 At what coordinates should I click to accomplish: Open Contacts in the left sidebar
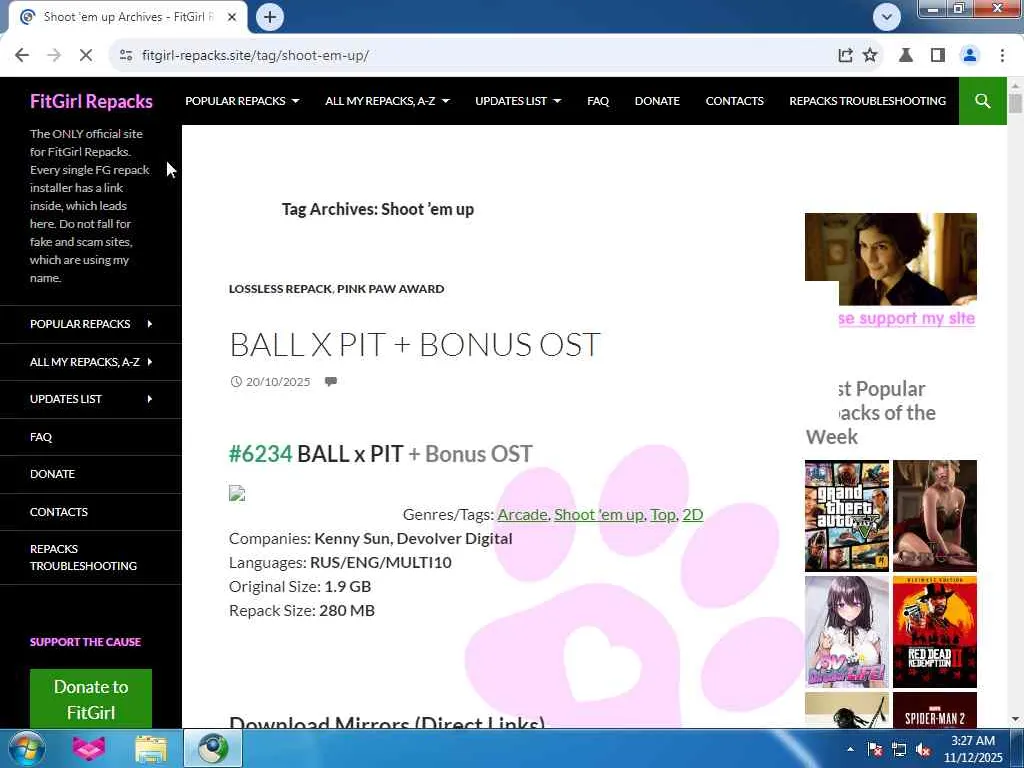point(59,512)
